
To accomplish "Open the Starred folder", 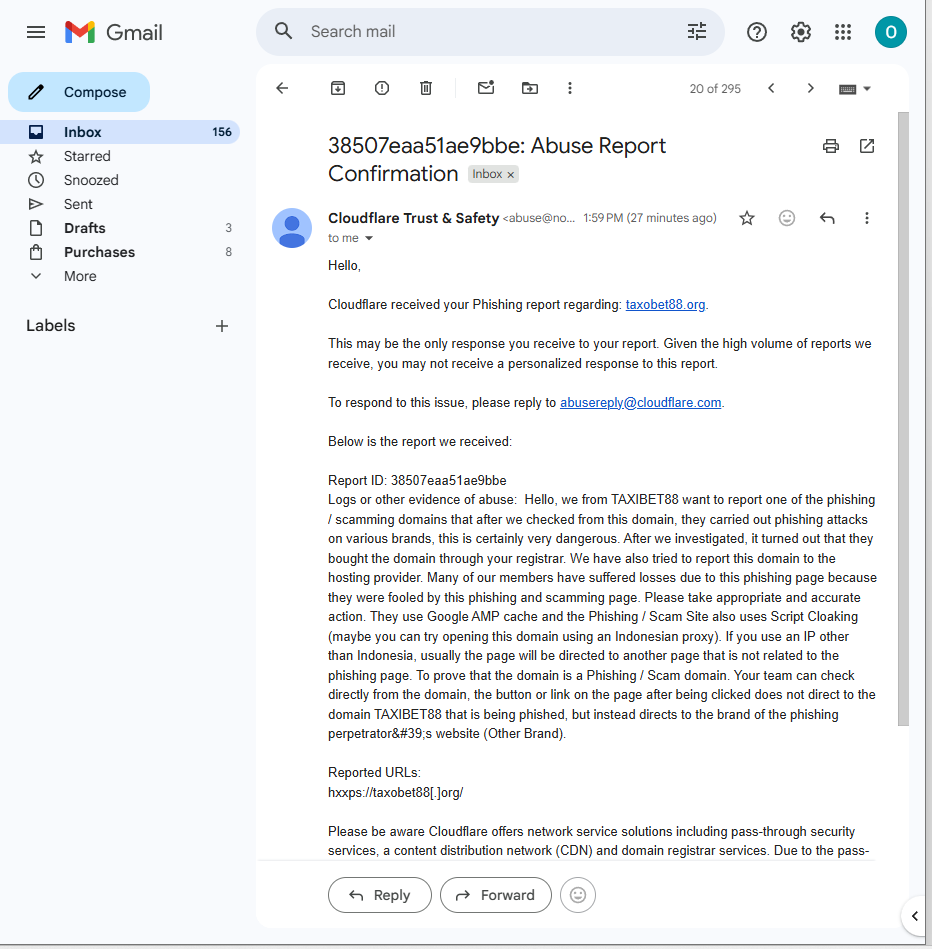I will (x=87, y=156).
